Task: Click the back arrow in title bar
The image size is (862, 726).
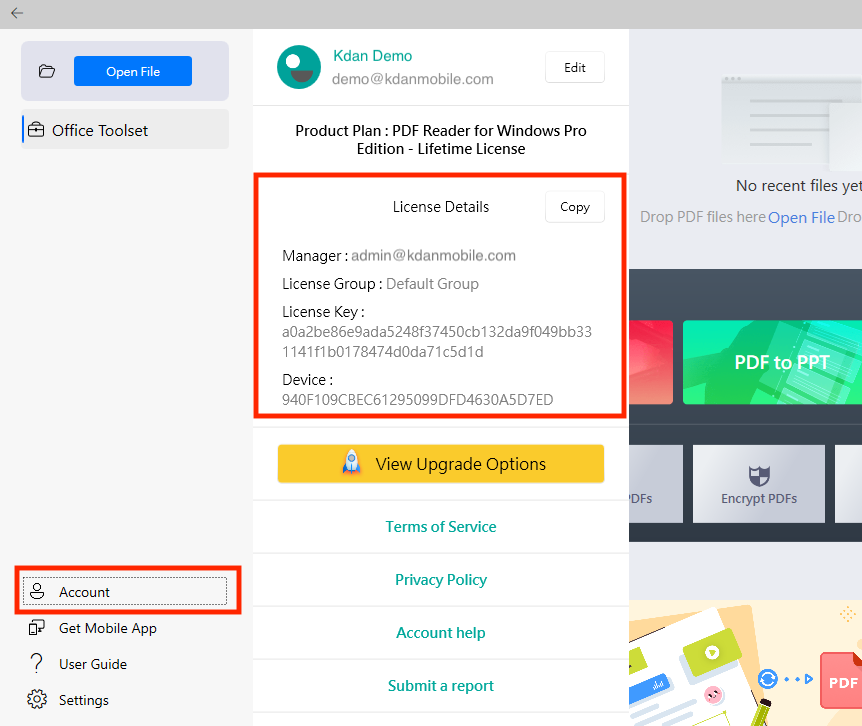Action: [17, 13]
